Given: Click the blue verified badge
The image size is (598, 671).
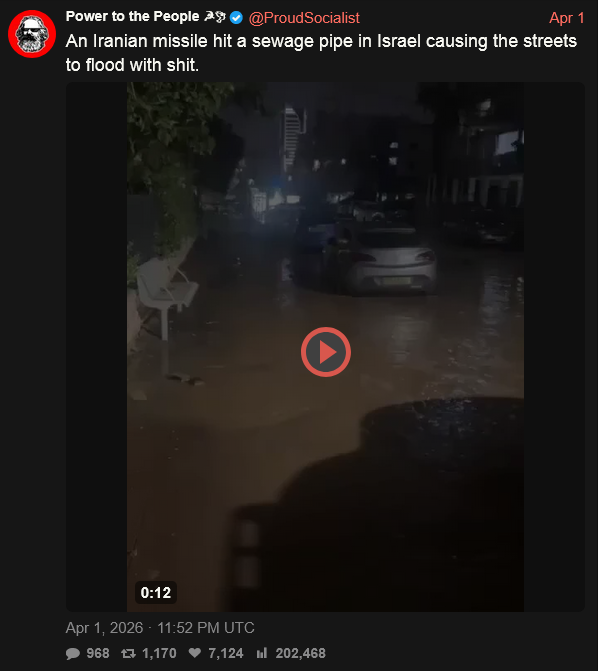Looking at the screenshot, I should [x=236, y=18].
